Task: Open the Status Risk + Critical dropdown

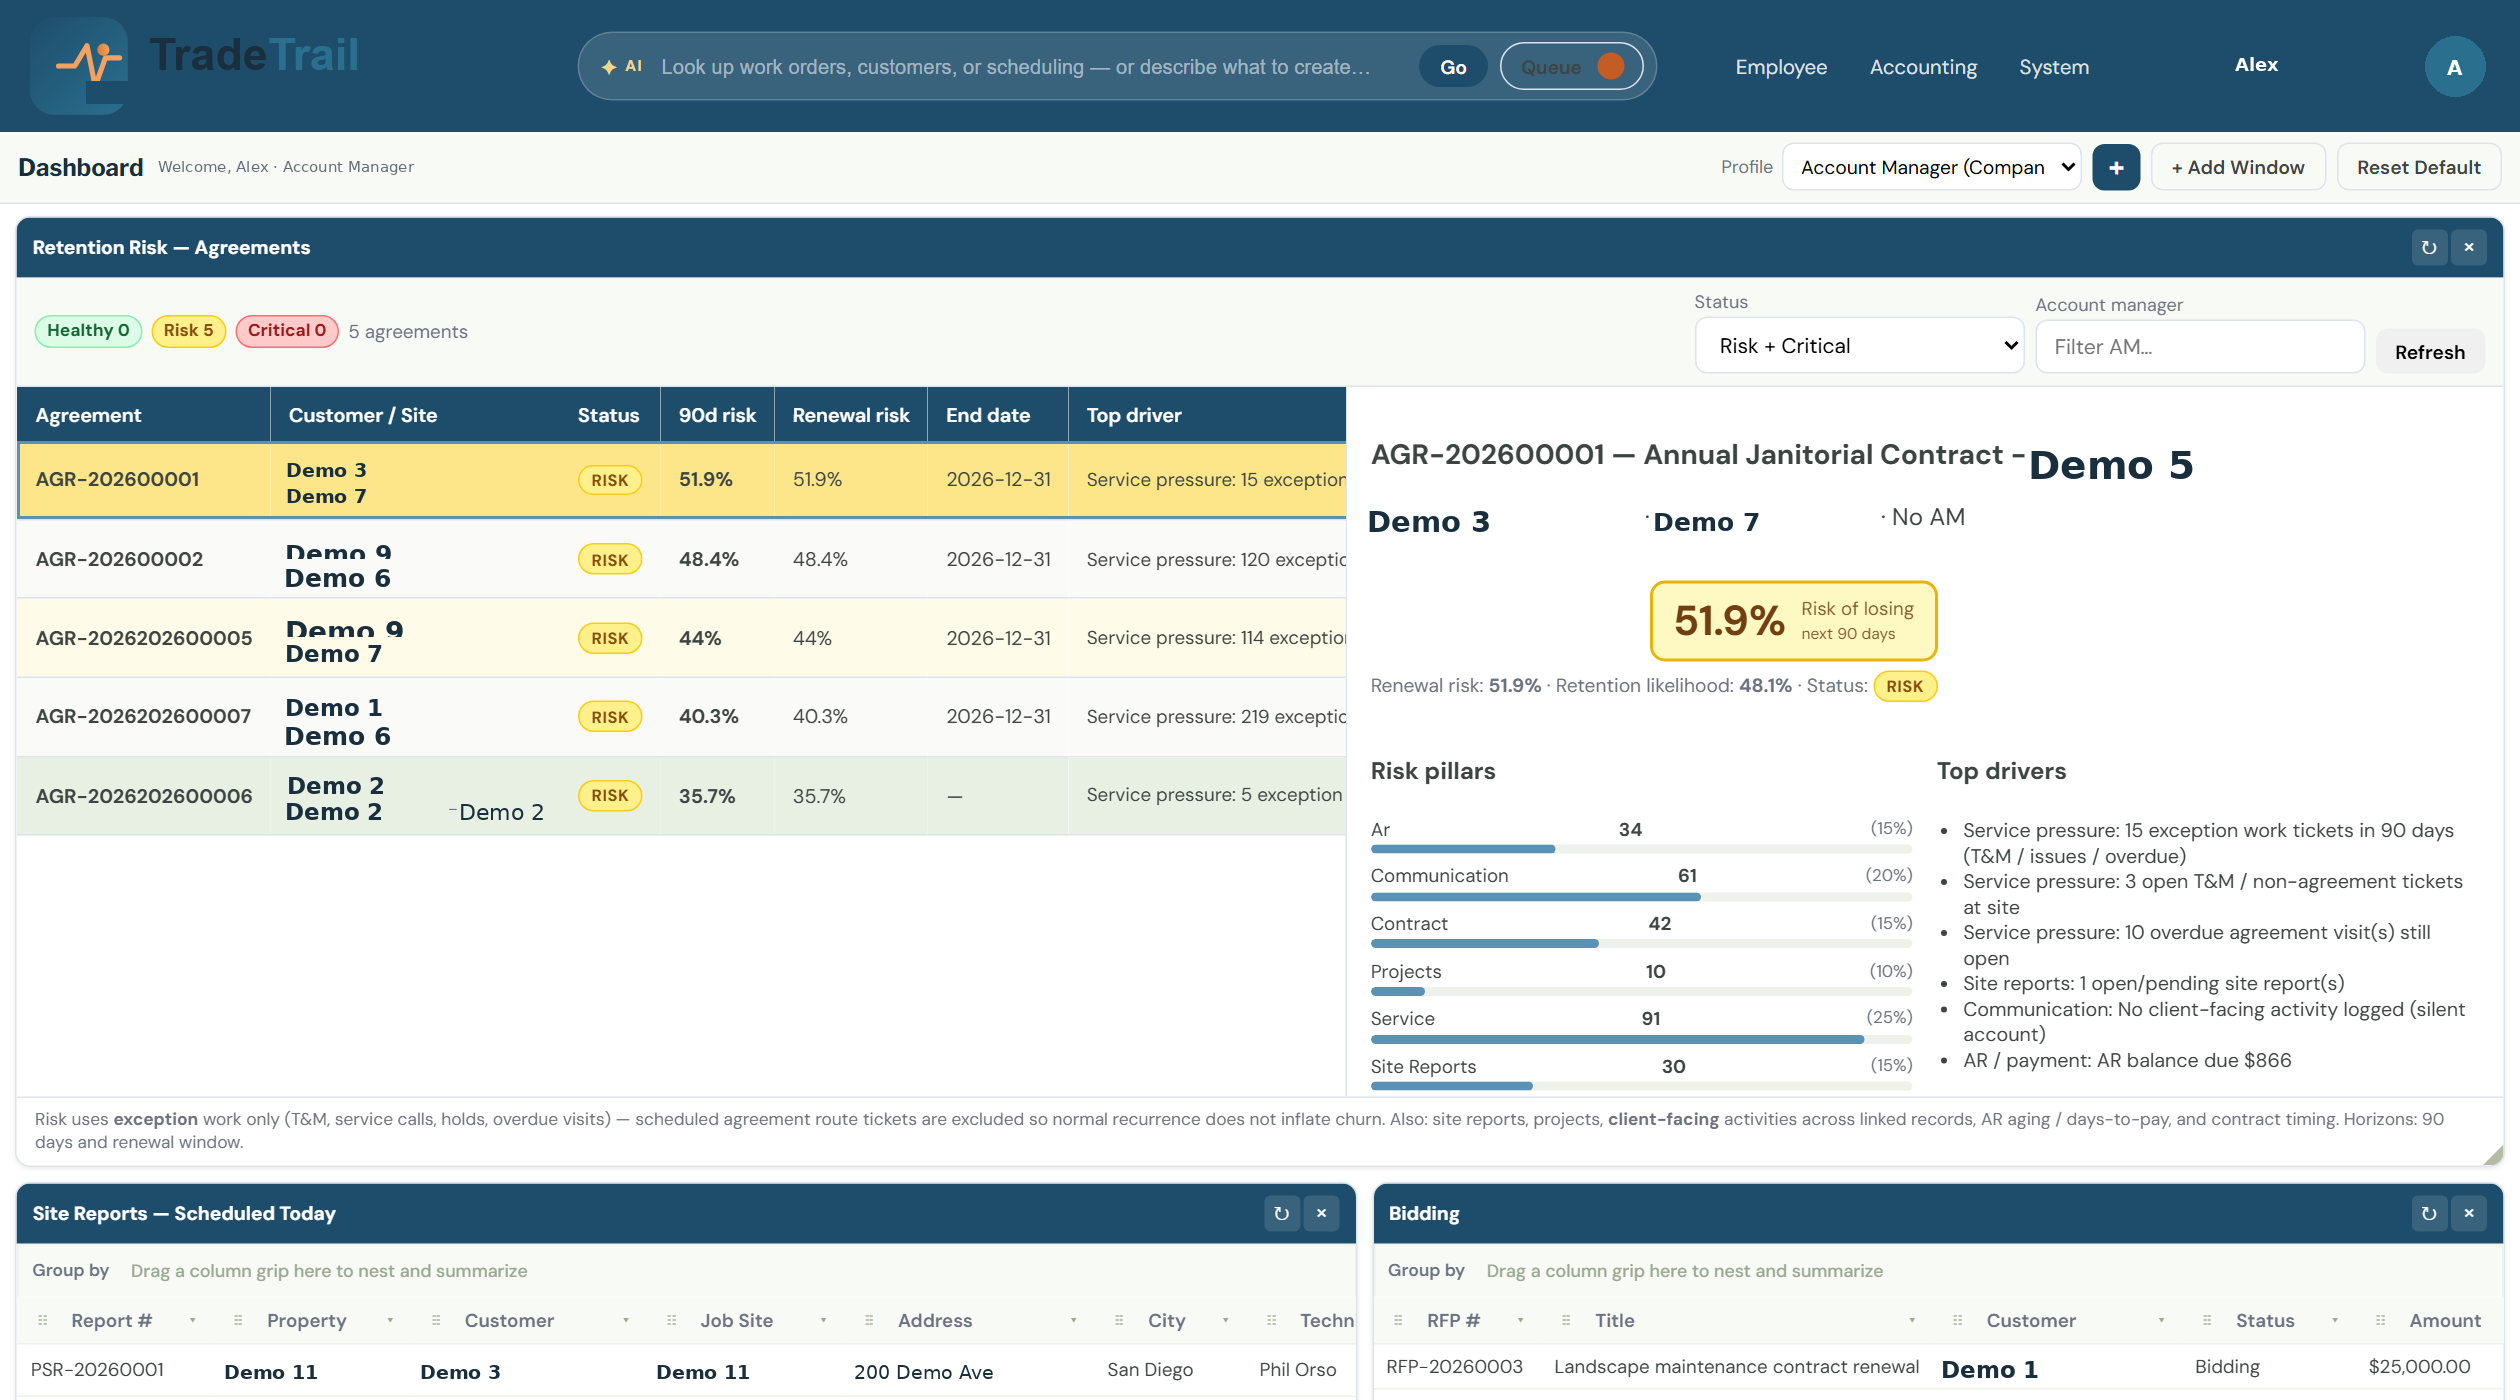Action: 1860,346
